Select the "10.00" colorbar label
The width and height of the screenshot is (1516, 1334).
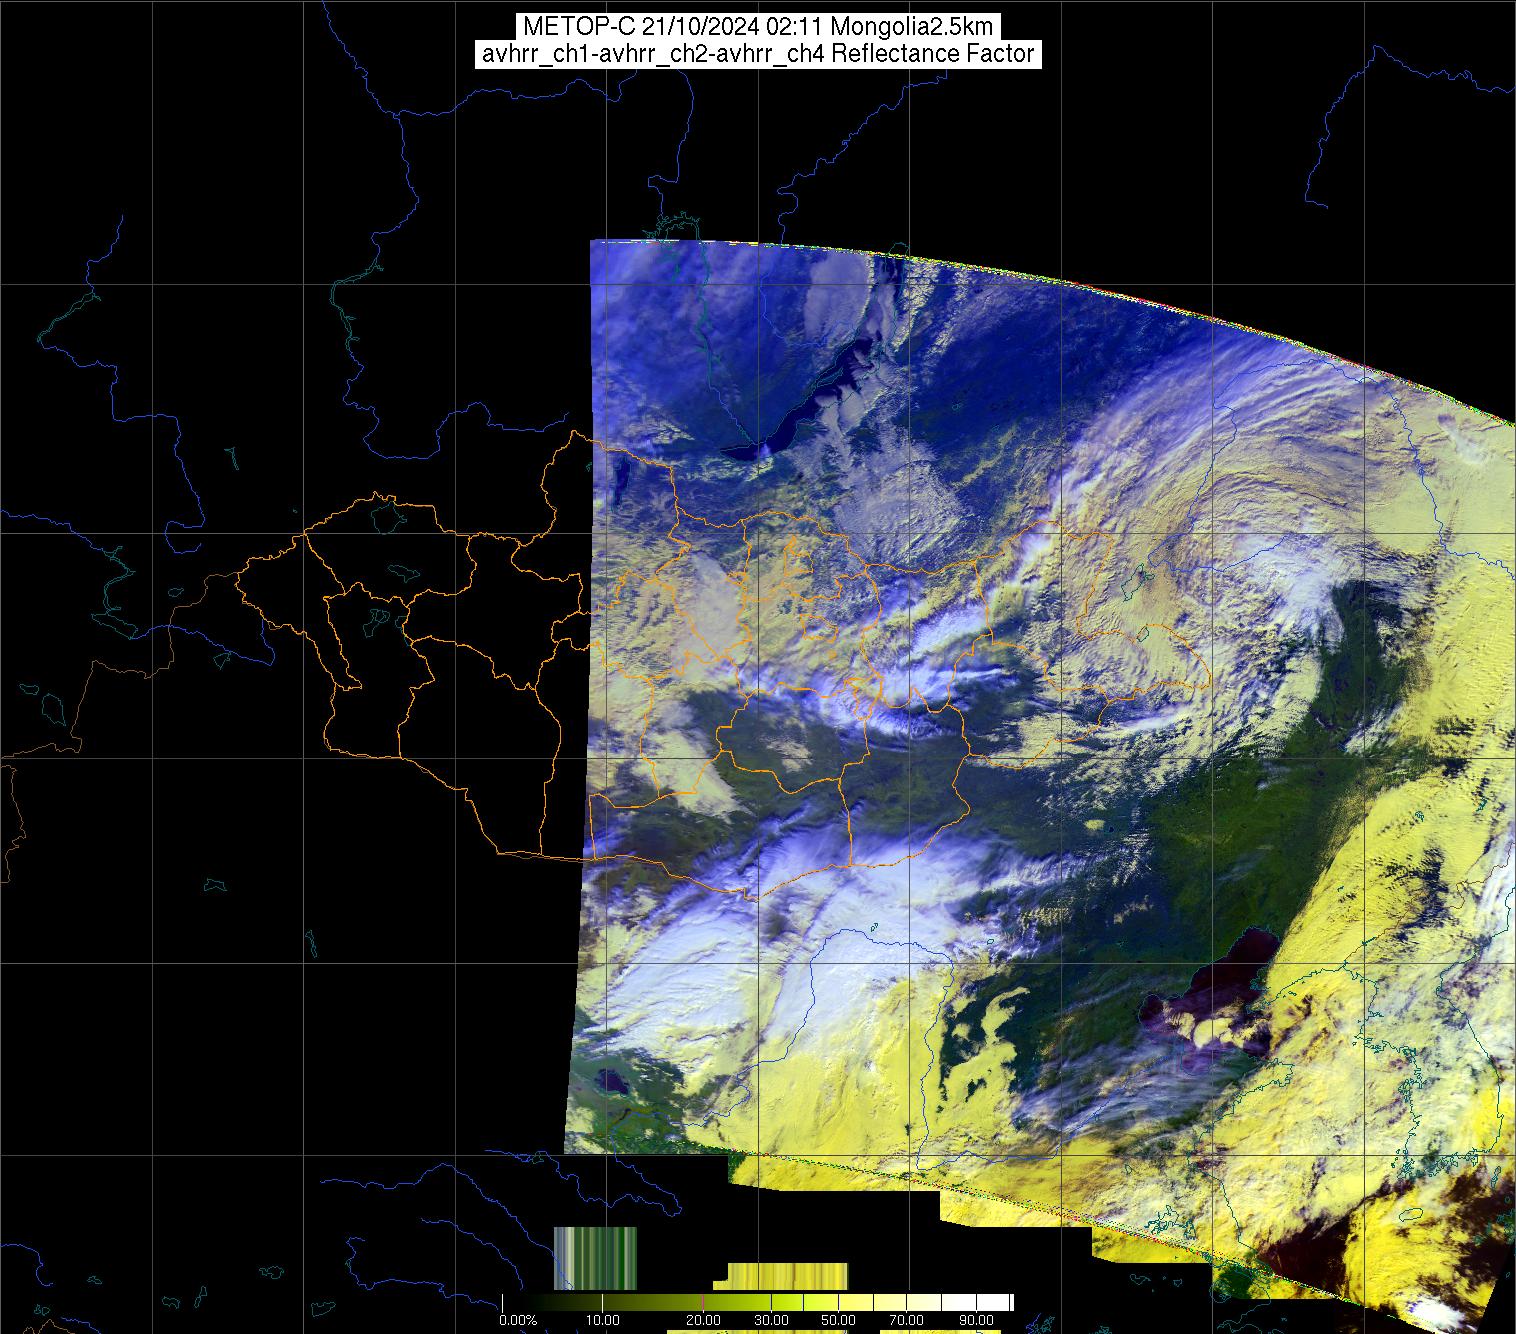[x=603, y=1320]
